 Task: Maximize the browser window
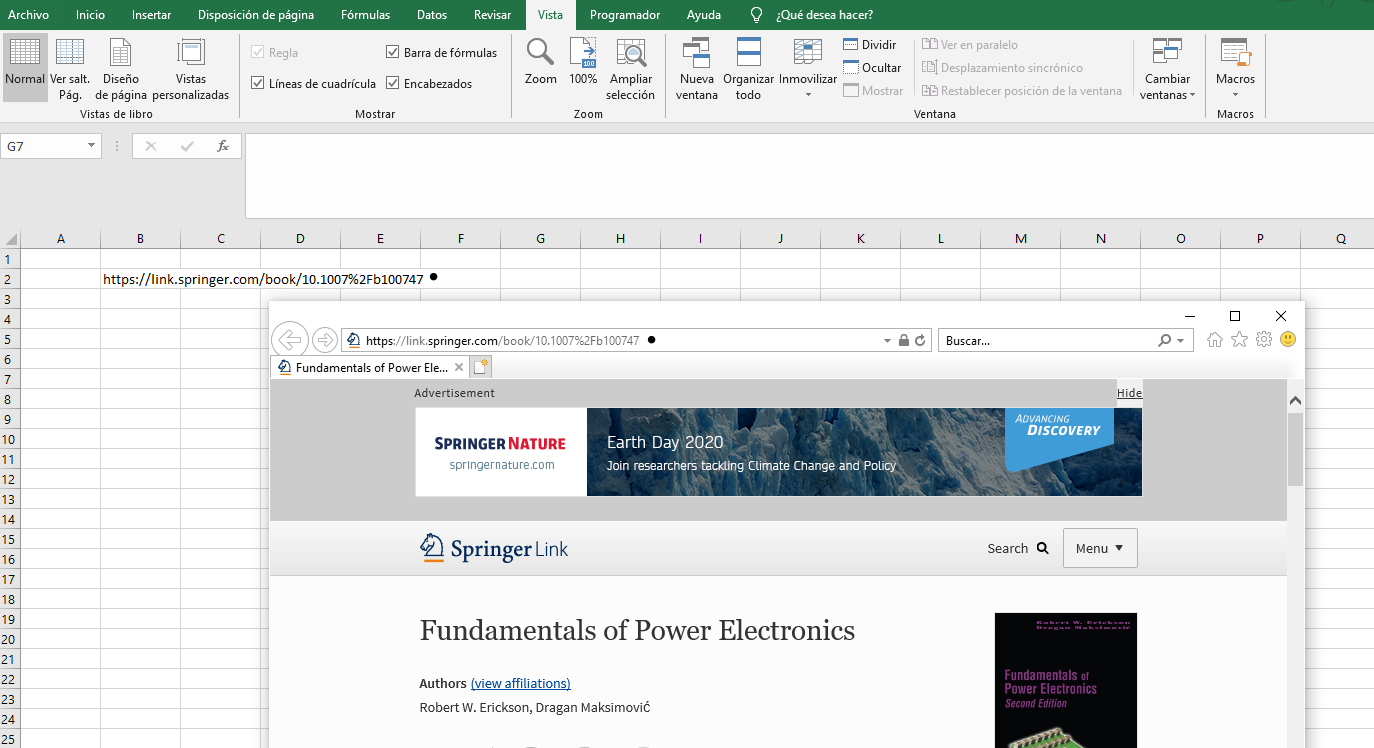pos(1235,316)
